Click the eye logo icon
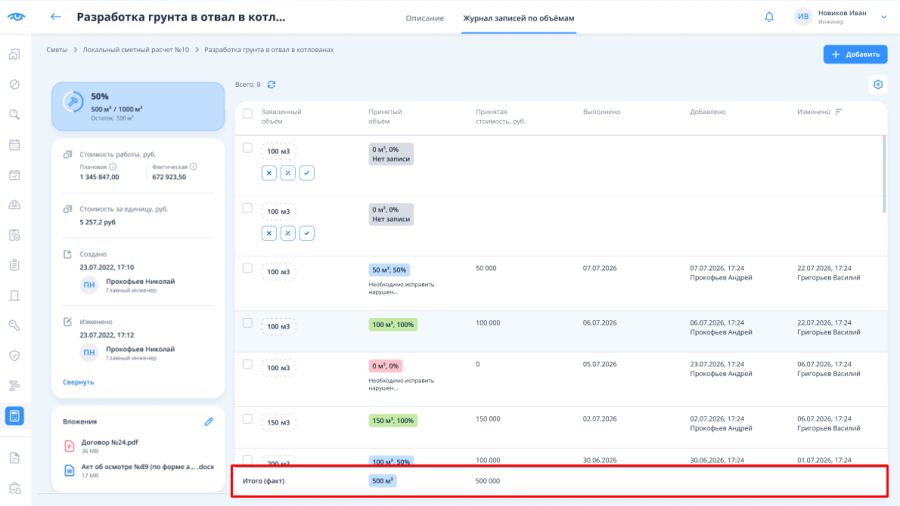 [x=16, y=17]
